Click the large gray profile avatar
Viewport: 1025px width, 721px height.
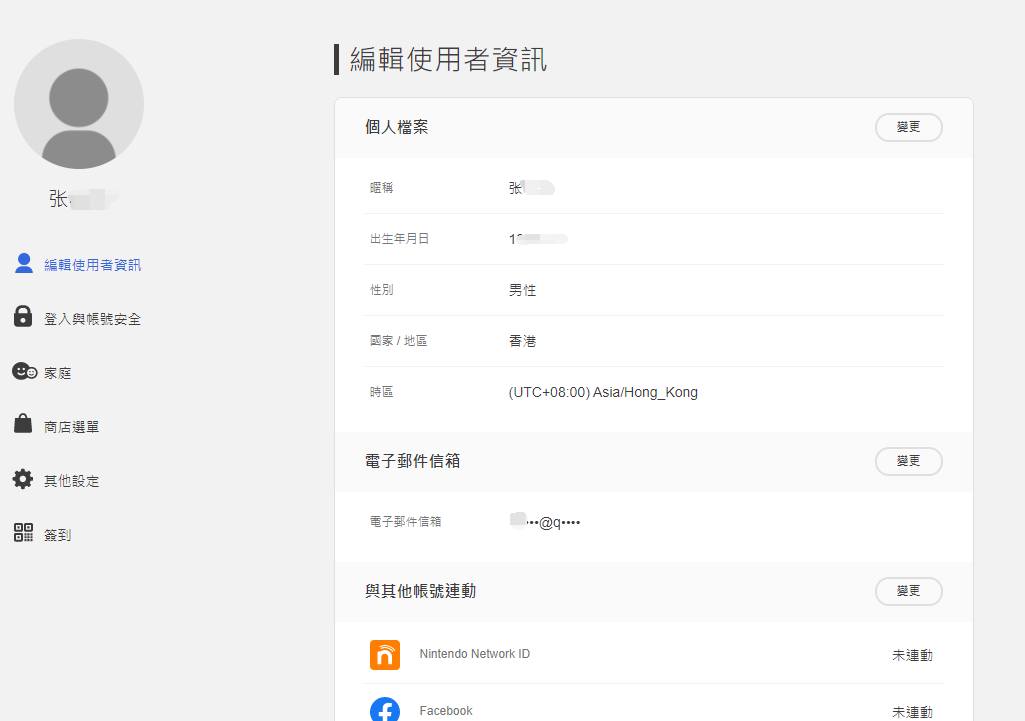(x=79, y=104)
